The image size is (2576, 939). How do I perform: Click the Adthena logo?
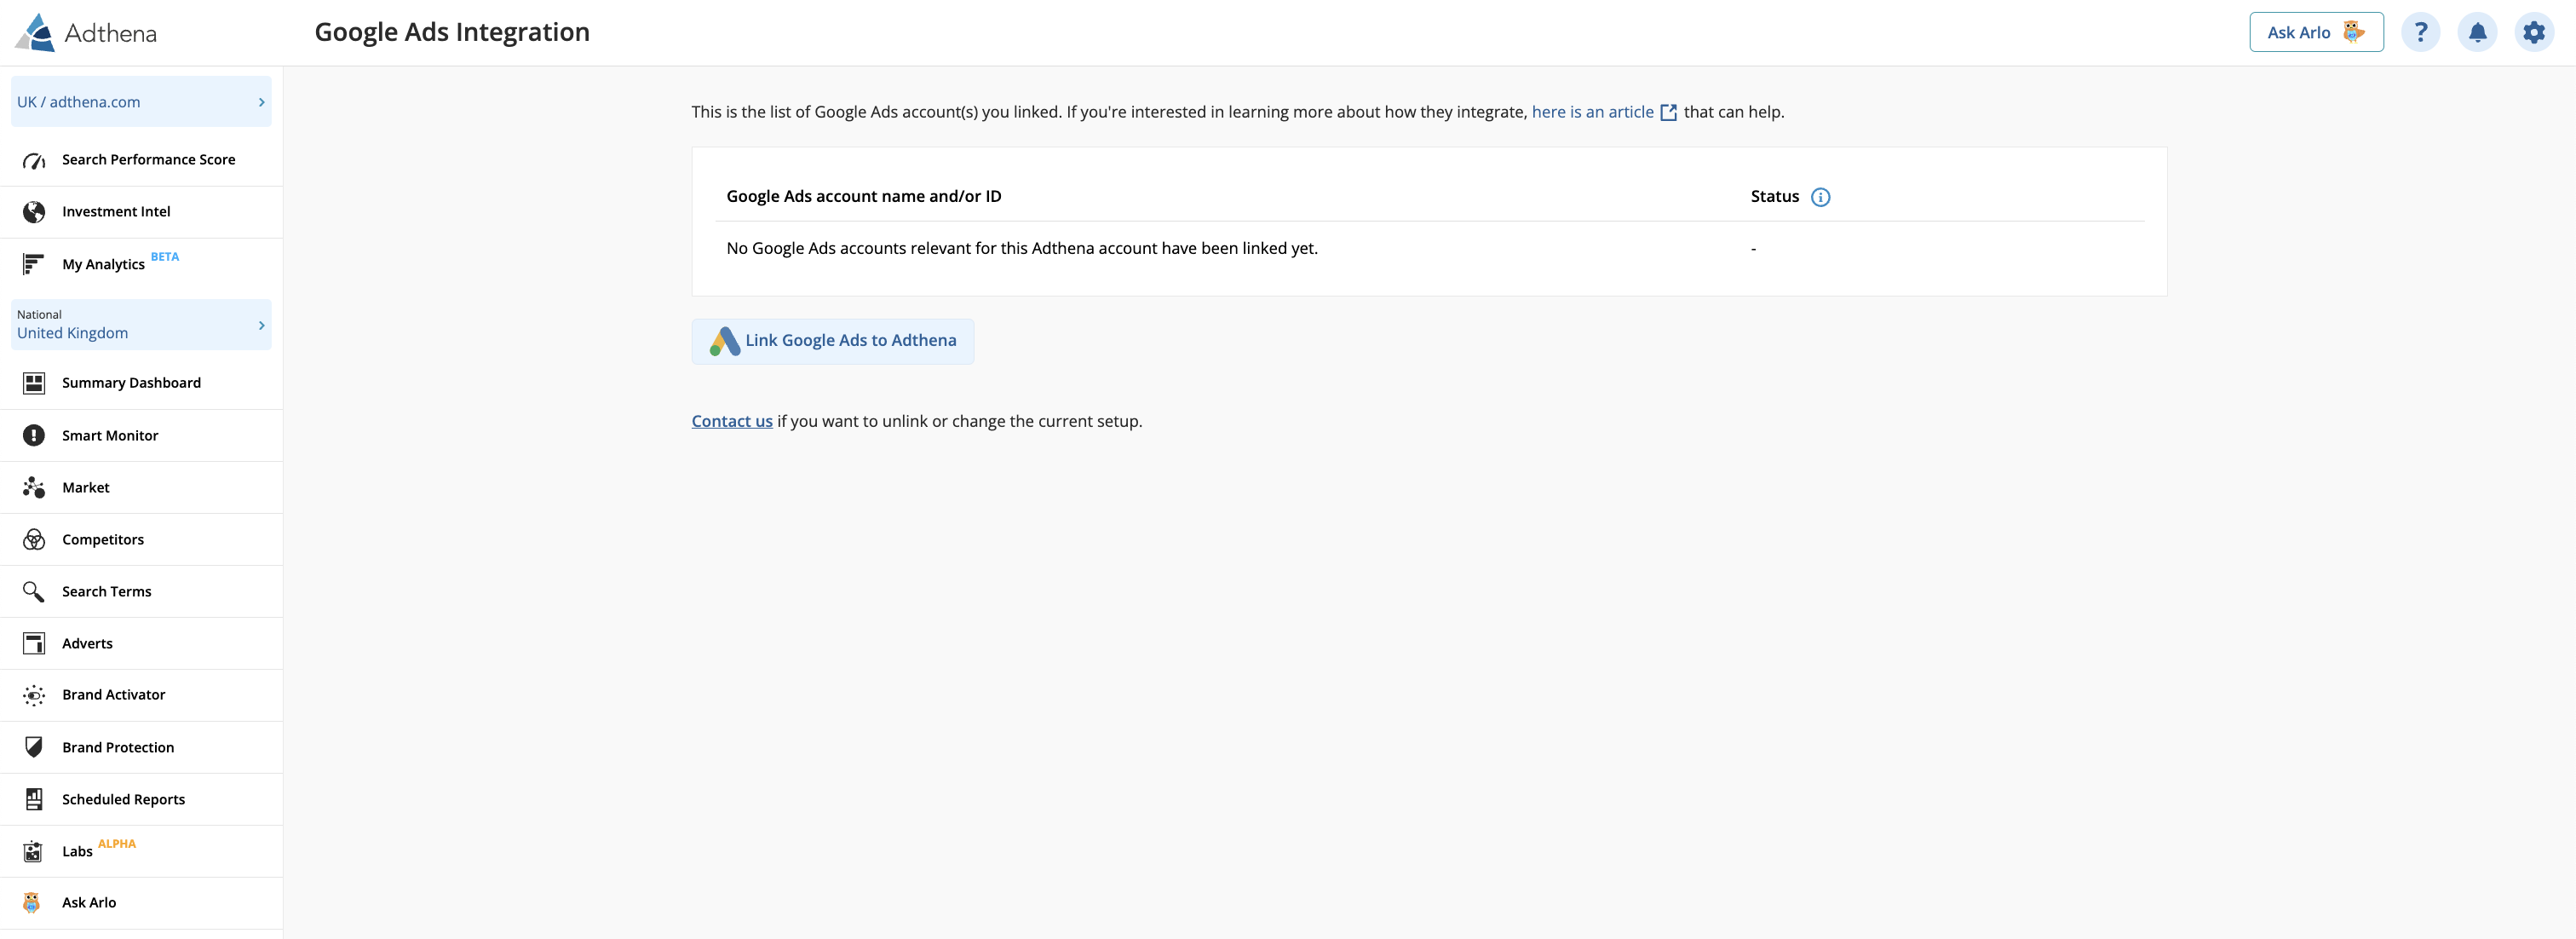point(86,33)
